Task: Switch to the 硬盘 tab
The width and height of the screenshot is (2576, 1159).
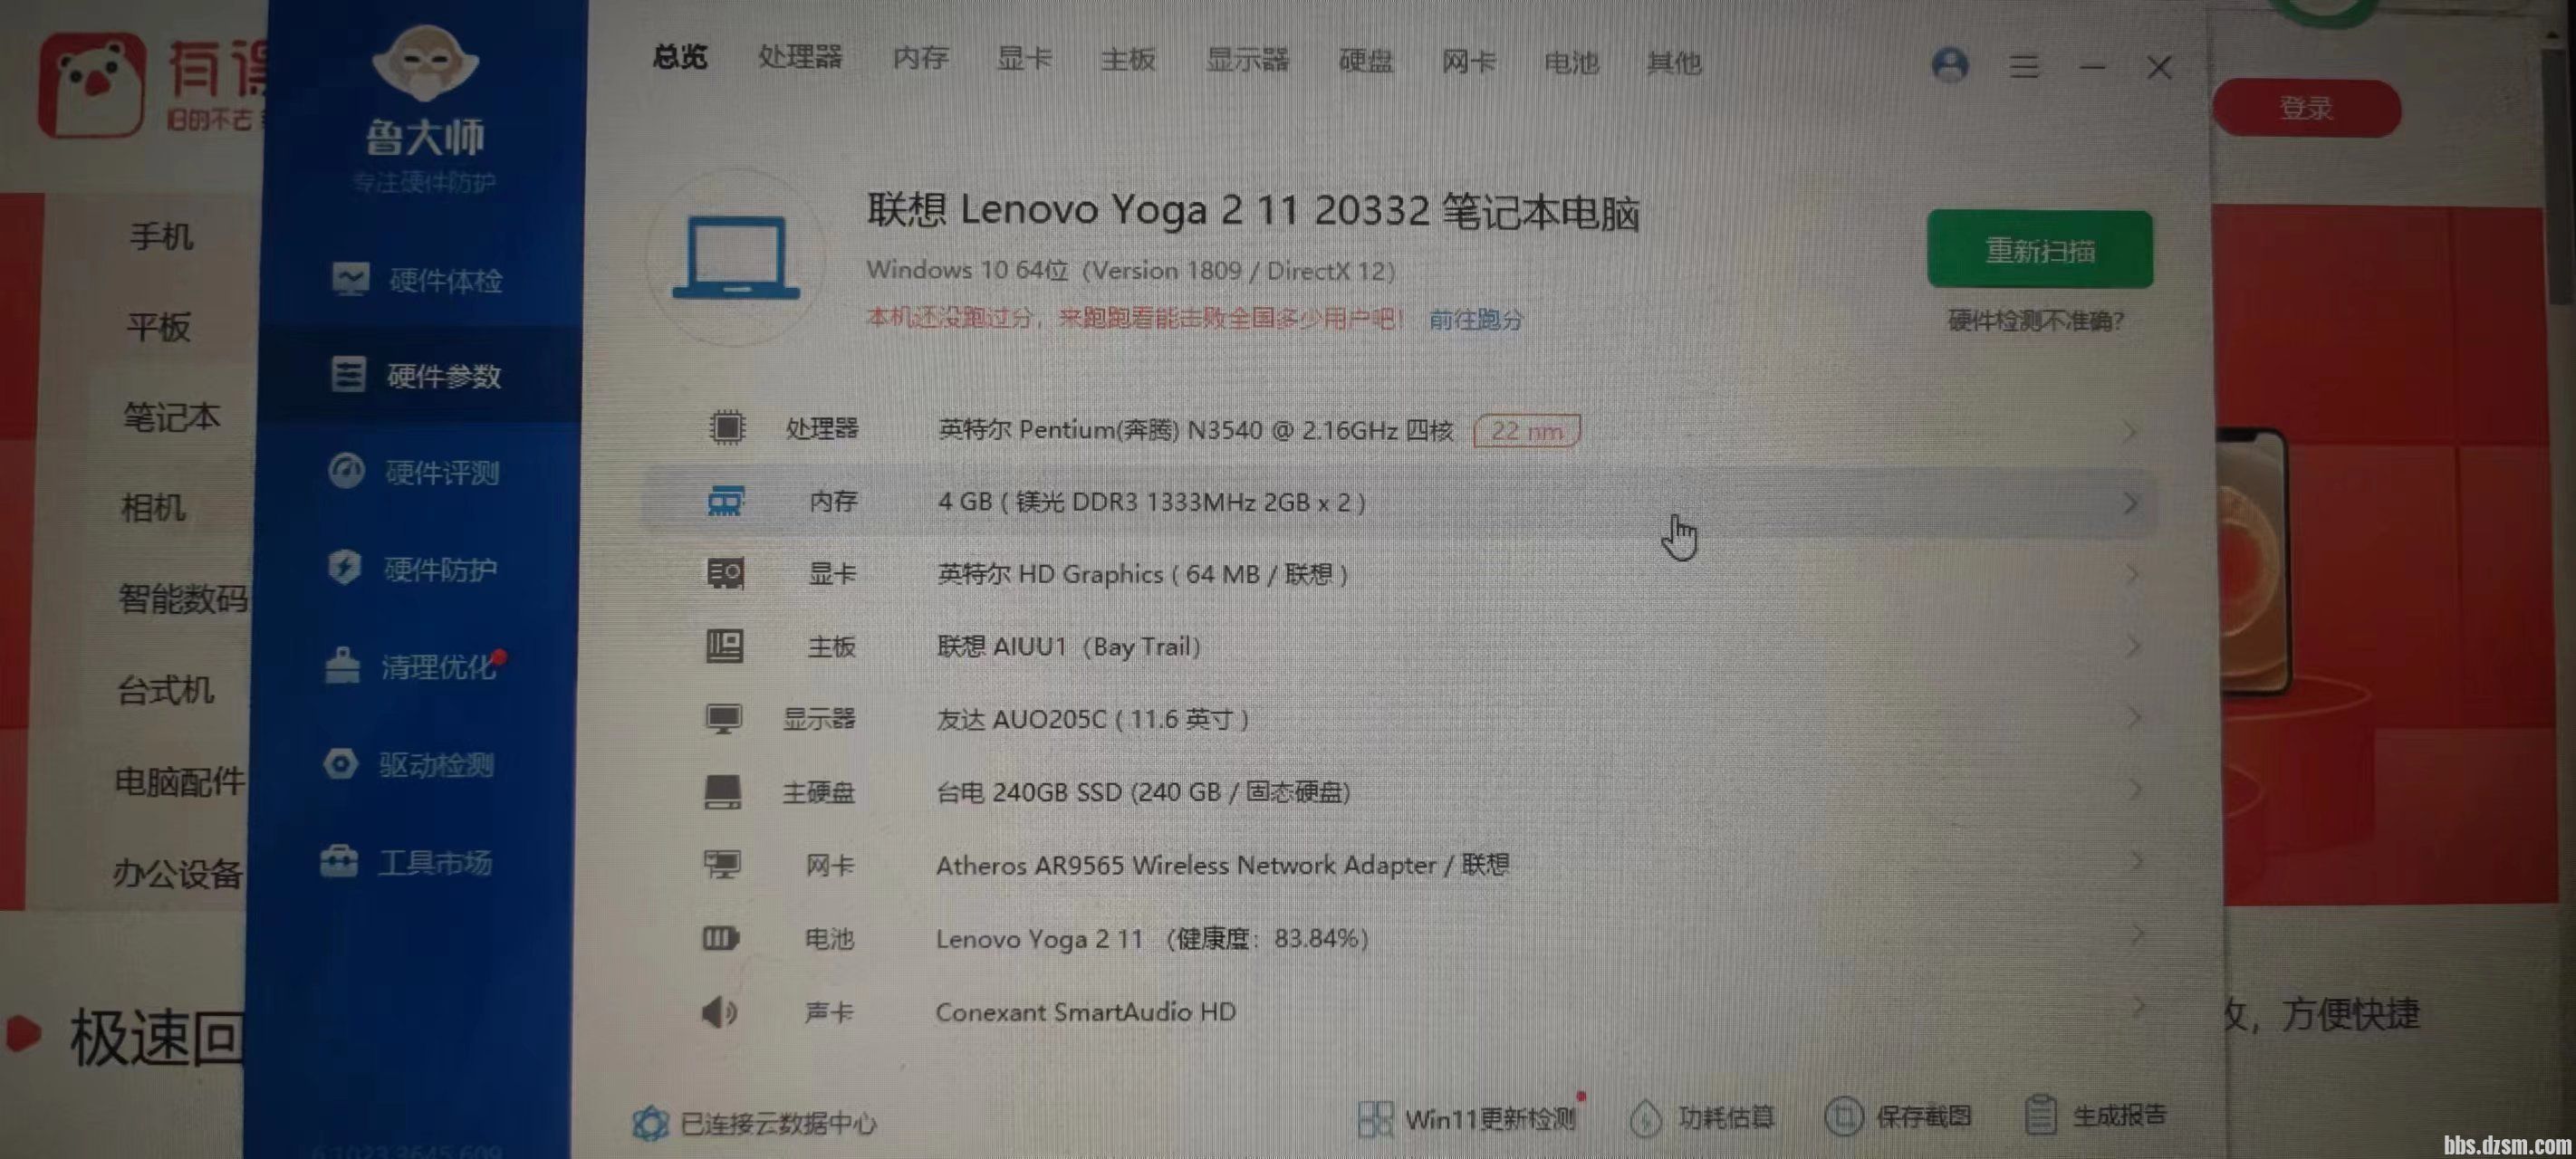Action: (x=1366, y=62)
